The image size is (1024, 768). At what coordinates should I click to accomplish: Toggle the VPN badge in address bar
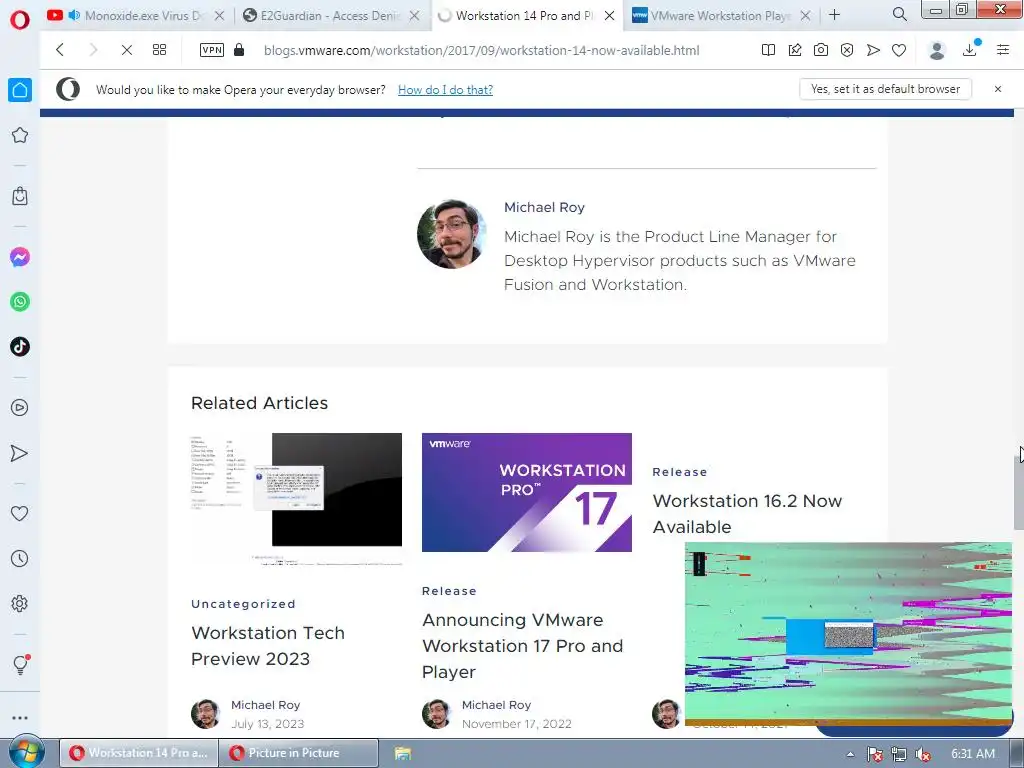[212, 50]
